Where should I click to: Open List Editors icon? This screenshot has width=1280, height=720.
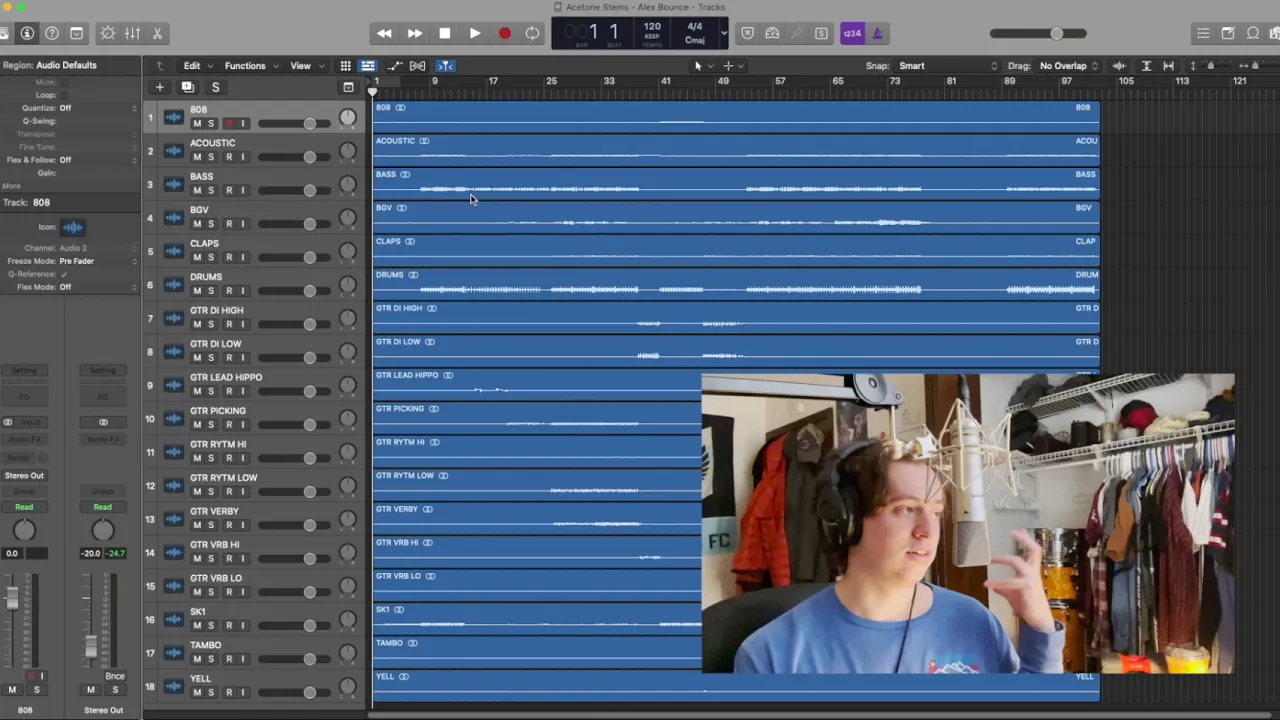click(x=1203, y=33)
